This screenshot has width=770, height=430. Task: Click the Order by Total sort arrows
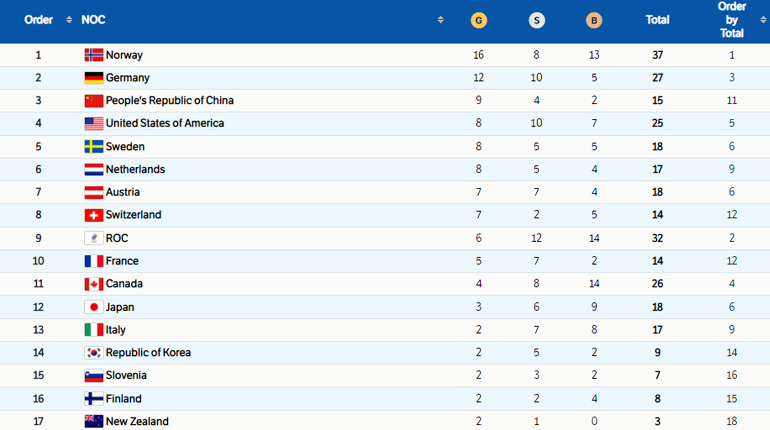coord(763,20)
